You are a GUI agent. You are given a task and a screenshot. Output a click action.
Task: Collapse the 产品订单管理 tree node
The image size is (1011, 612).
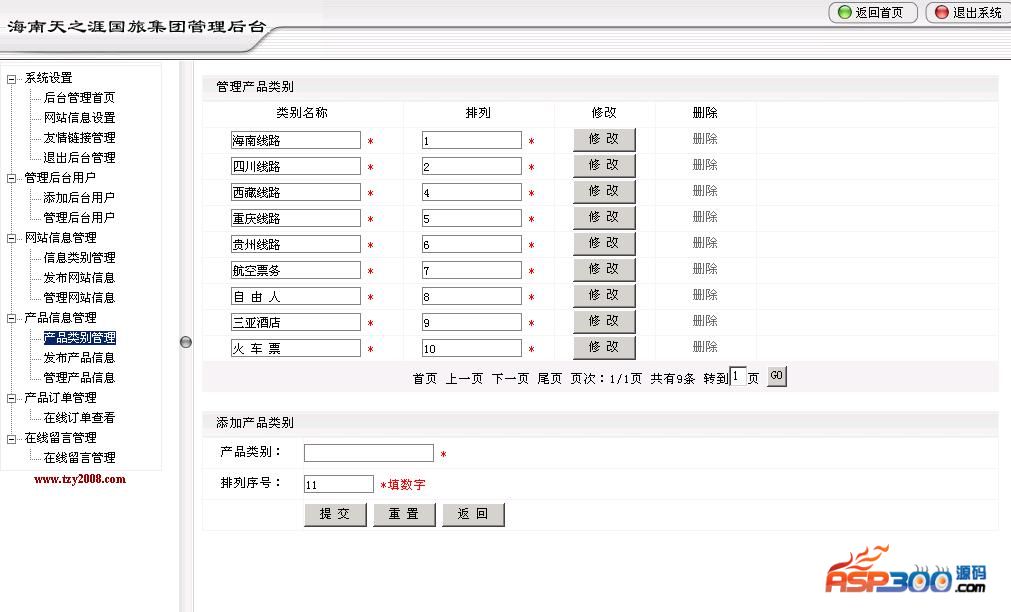coord(11,398)
